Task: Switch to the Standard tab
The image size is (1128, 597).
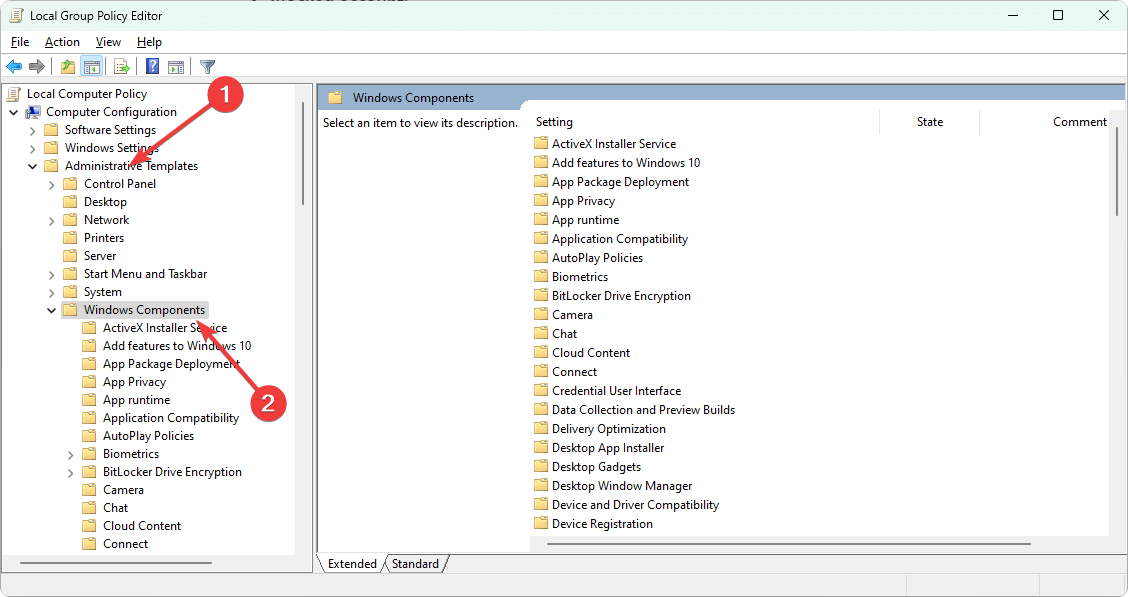Action: 415,564
